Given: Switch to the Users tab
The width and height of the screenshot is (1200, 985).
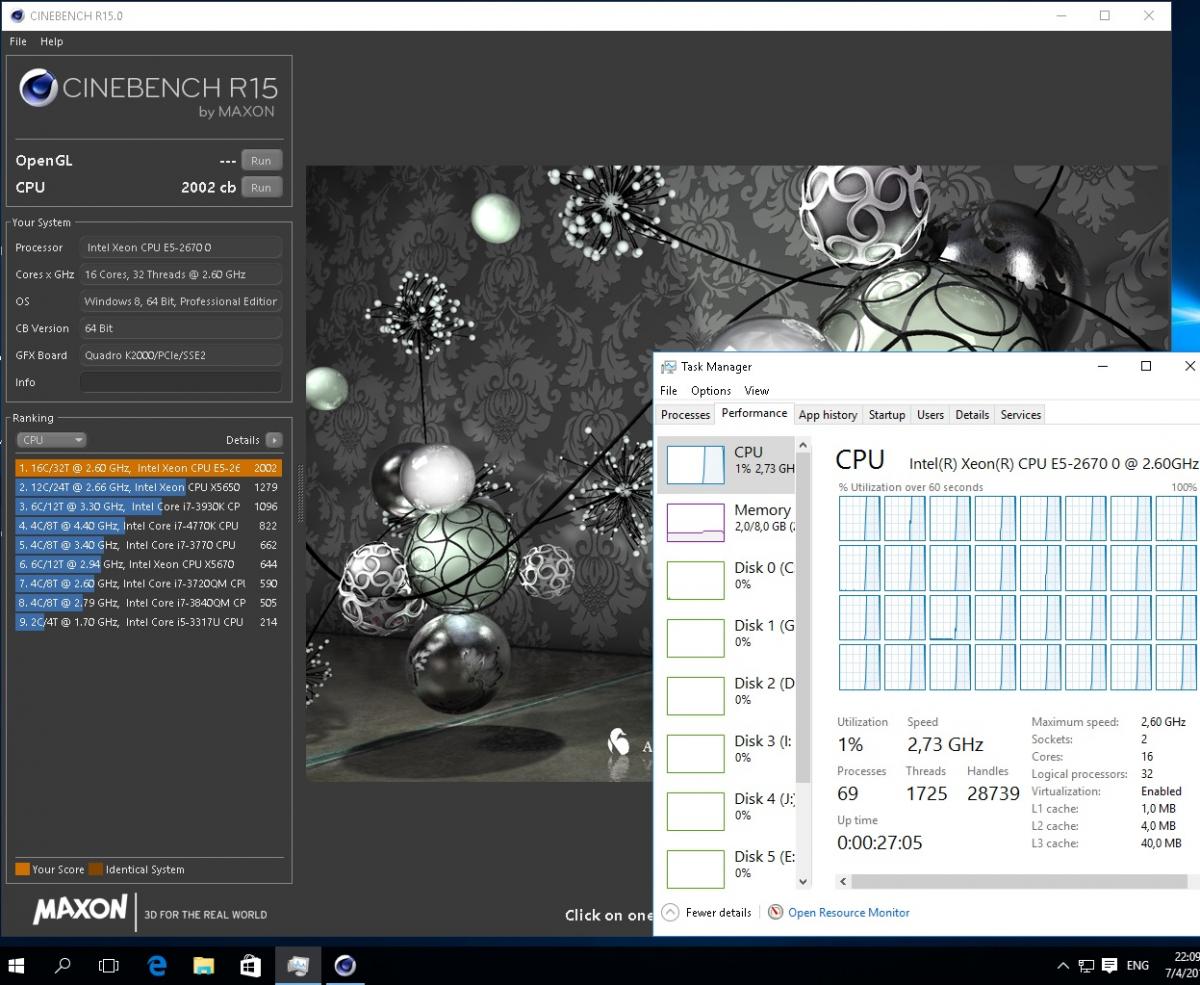Looking at the screenshot, I should point(930,415).
